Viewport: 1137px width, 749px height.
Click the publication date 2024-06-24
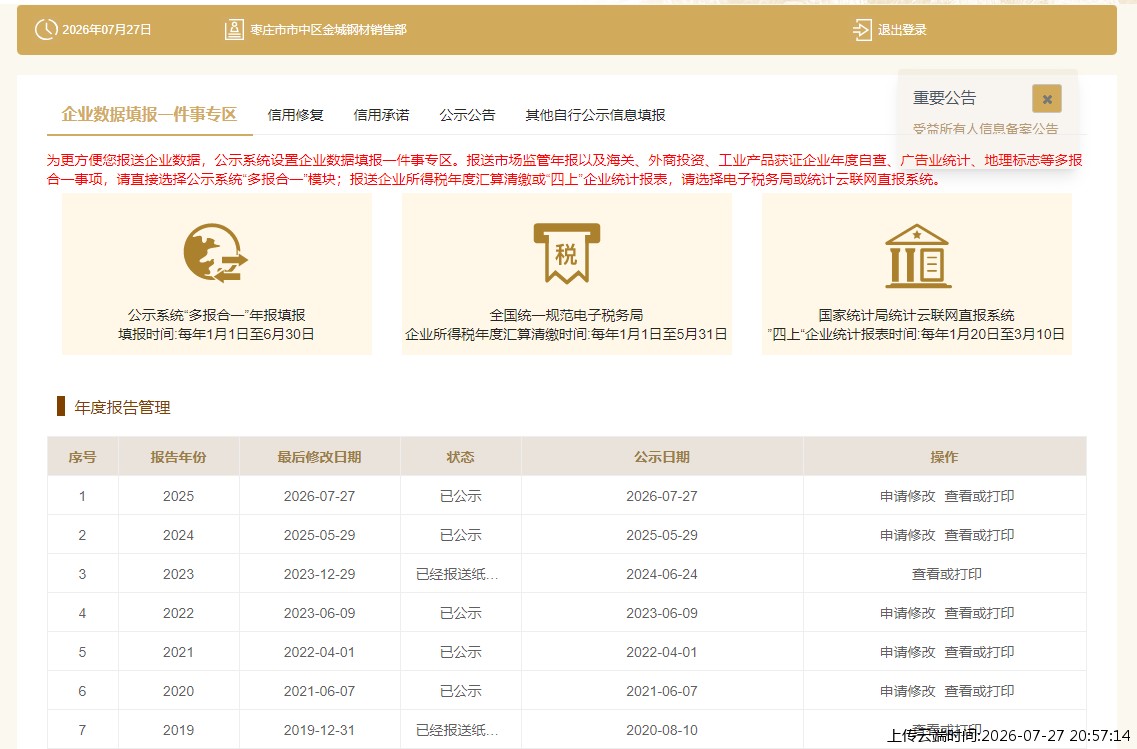662,574
